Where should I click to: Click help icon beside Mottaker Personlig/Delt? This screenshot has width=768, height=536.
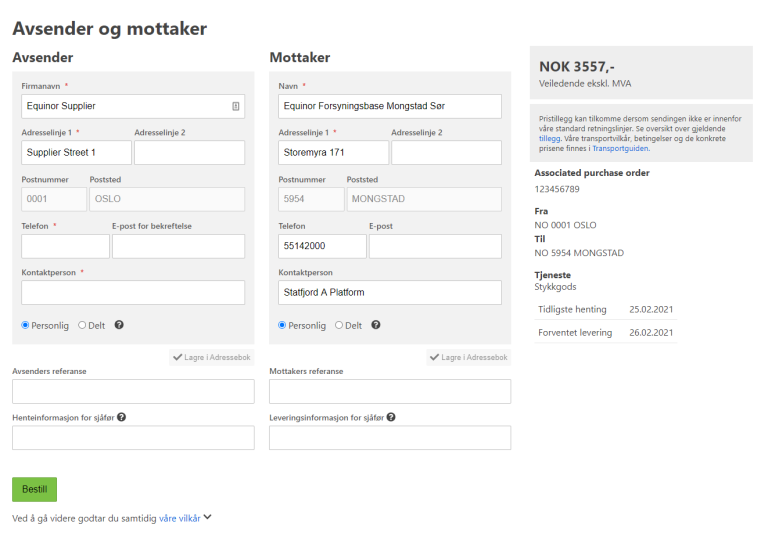tap(376, 325)
